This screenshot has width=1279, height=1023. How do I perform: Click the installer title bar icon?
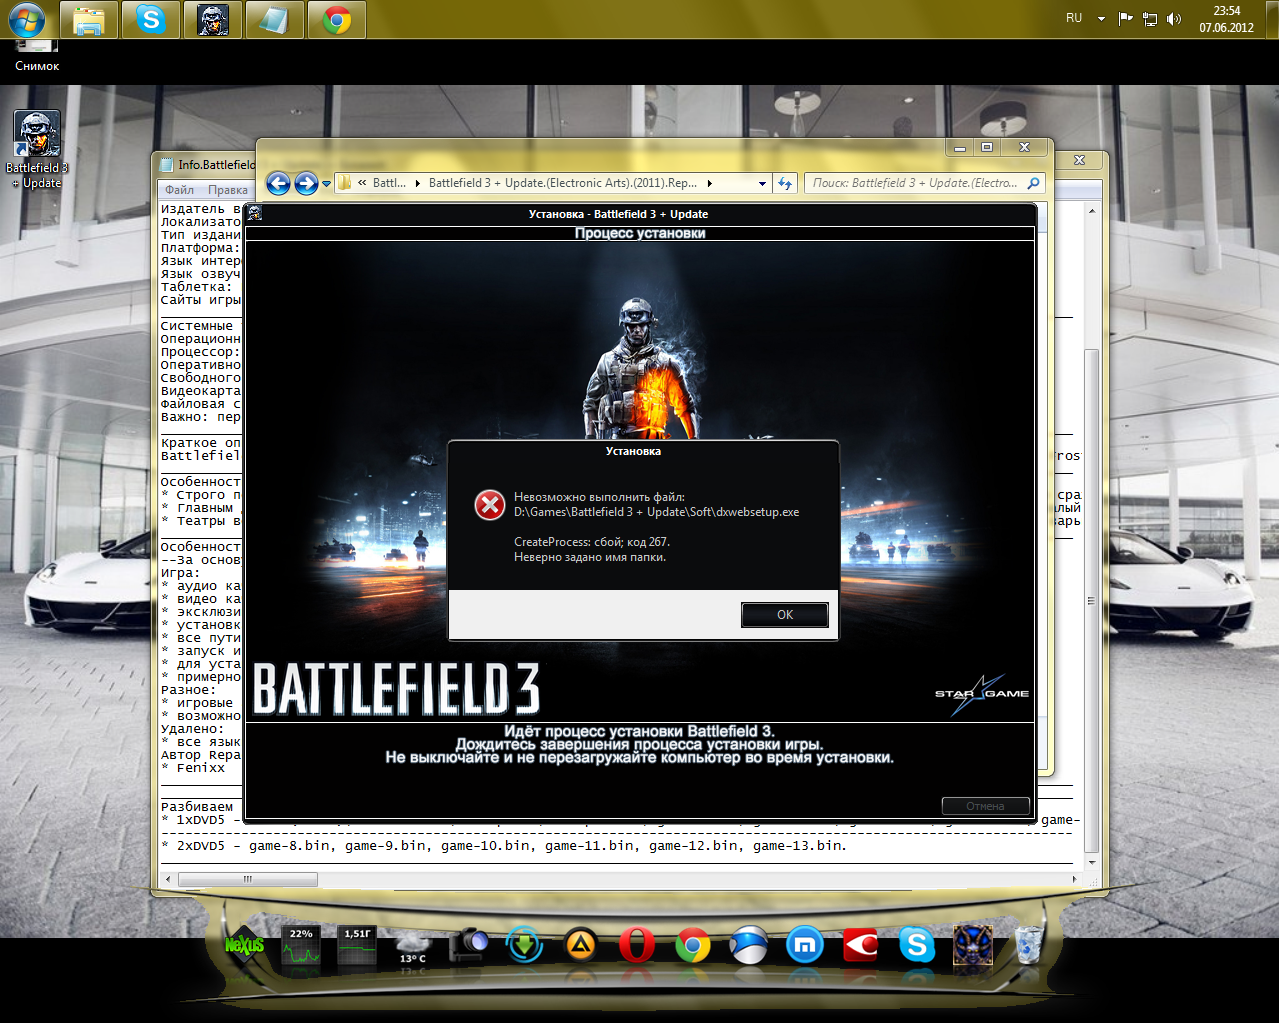[255, 213]
